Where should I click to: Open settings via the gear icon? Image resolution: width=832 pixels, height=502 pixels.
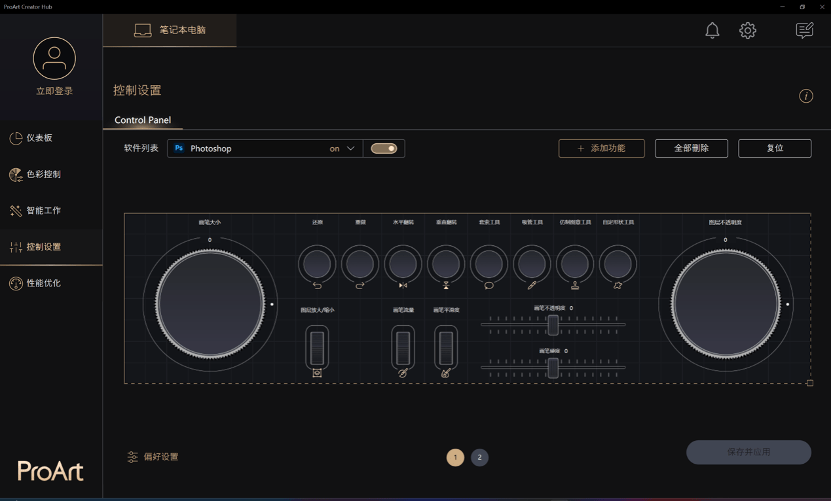coord(748,31)
